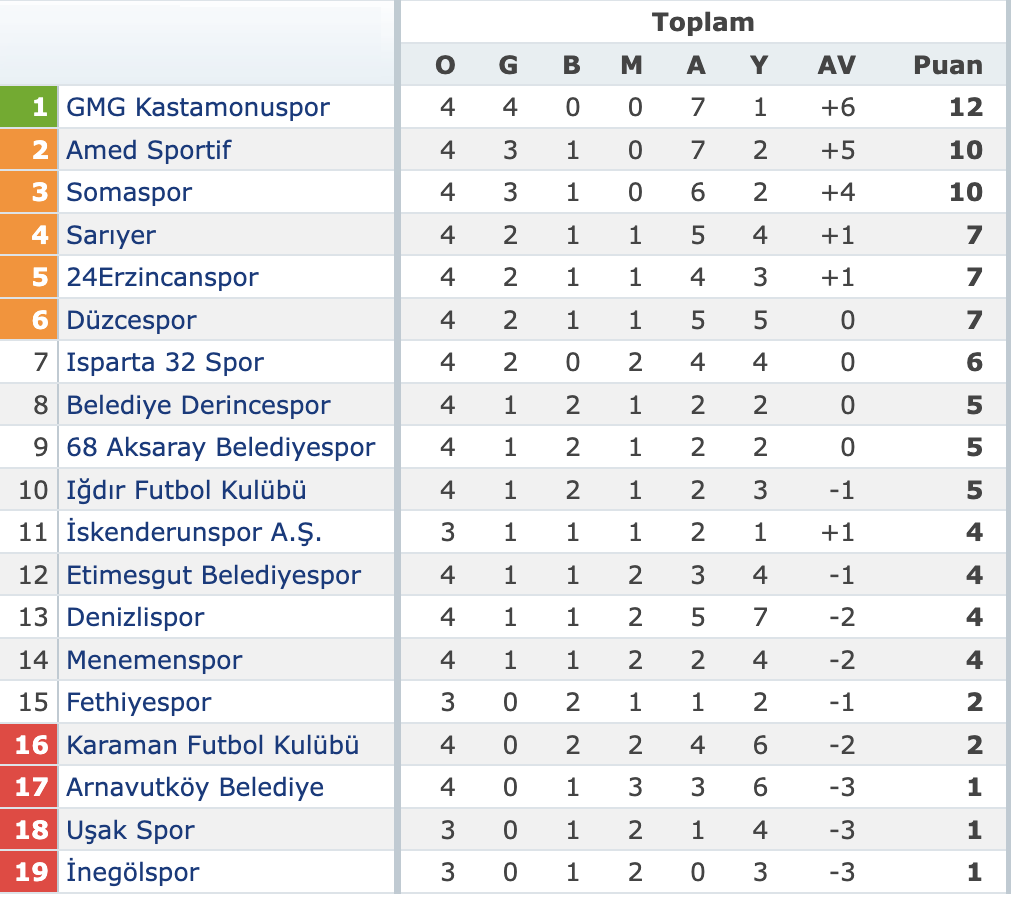Open the GMG Kastamonuspor team link
Viewport: 1011px width, 900px height.
(198, 108)
